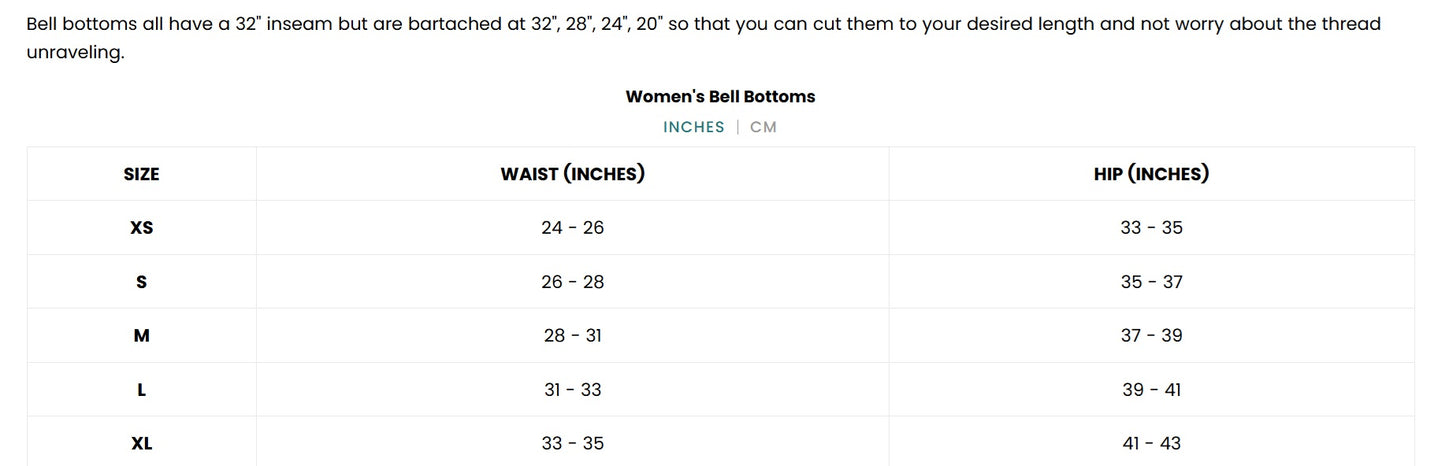Click the 39 - 41 hip cell
Viewport: 1445px width, 466px height.
tap(1151, 390)
